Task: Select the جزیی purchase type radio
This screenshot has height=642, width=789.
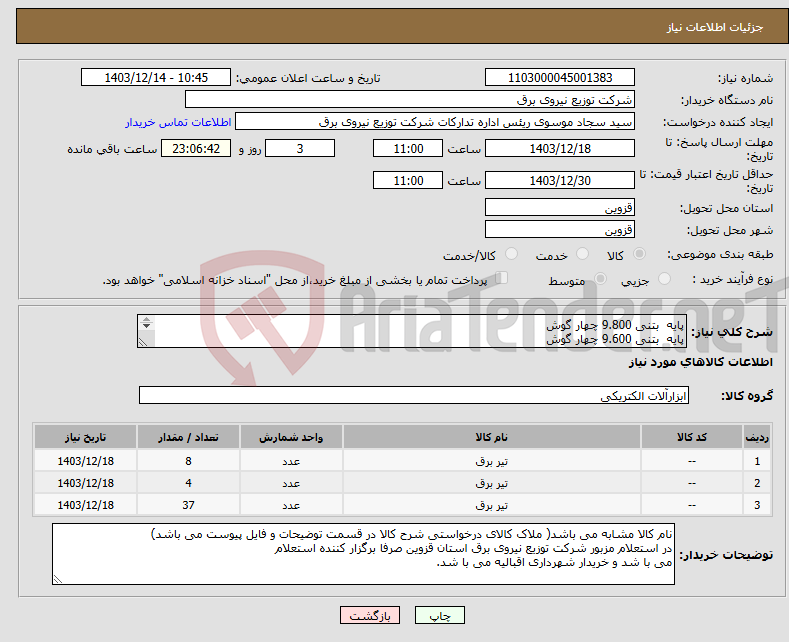Action: 664,279
